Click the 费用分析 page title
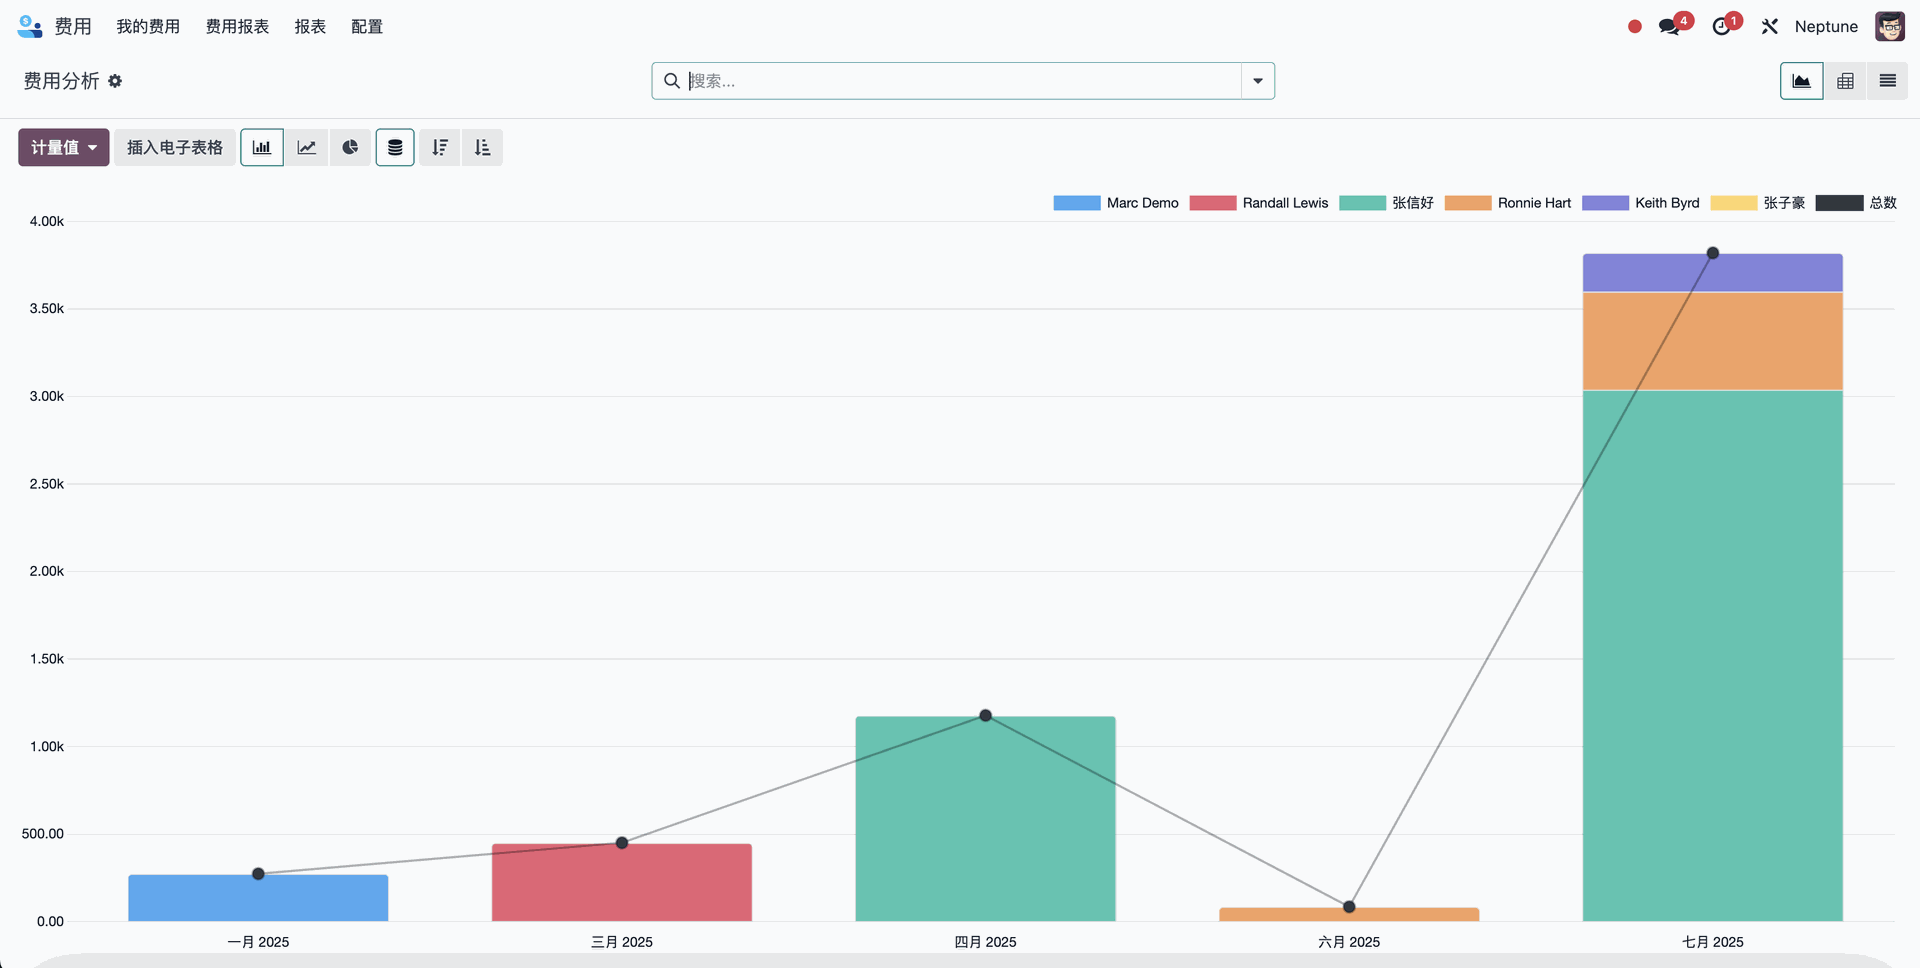 (x=62, y=81)
